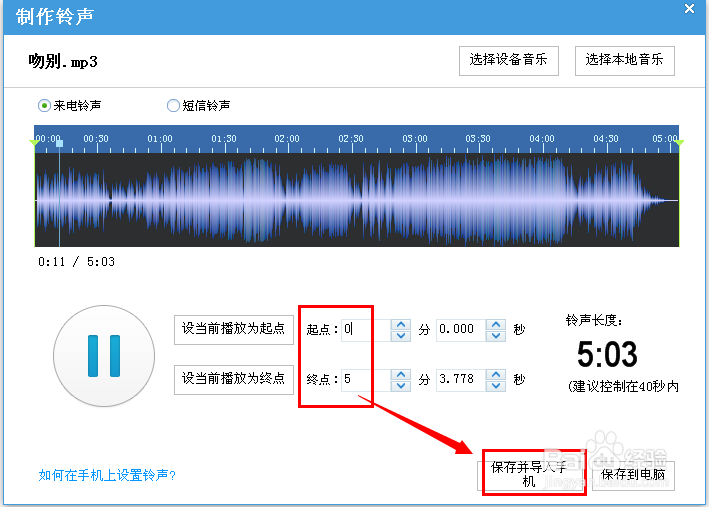
Task: Click the 选择设备音乐 button
Action: pos(509,61)
